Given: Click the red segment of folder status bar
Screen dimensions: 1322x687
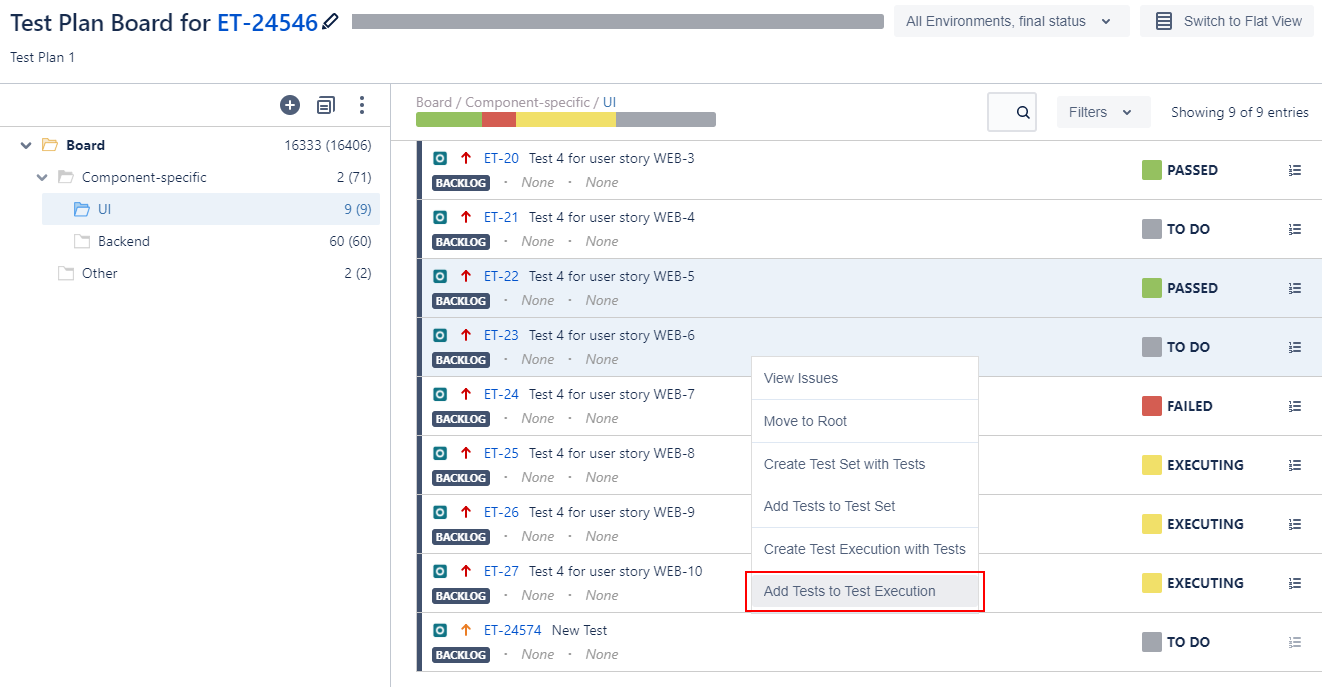Looking at the screenshot, I should click(x=499, y=119).
